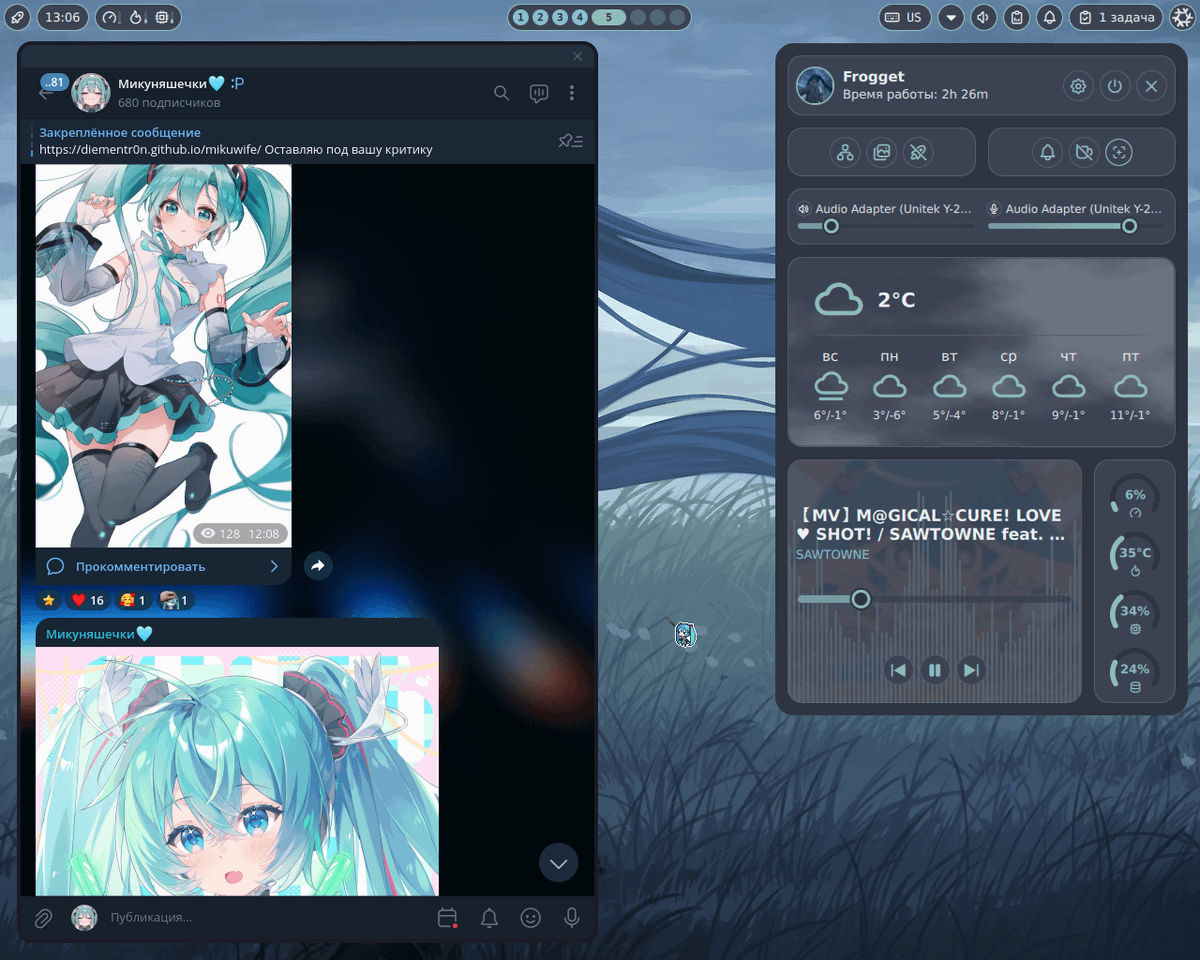Toggle notifications bell in Frogget panel

click(x=1047, y=152)
